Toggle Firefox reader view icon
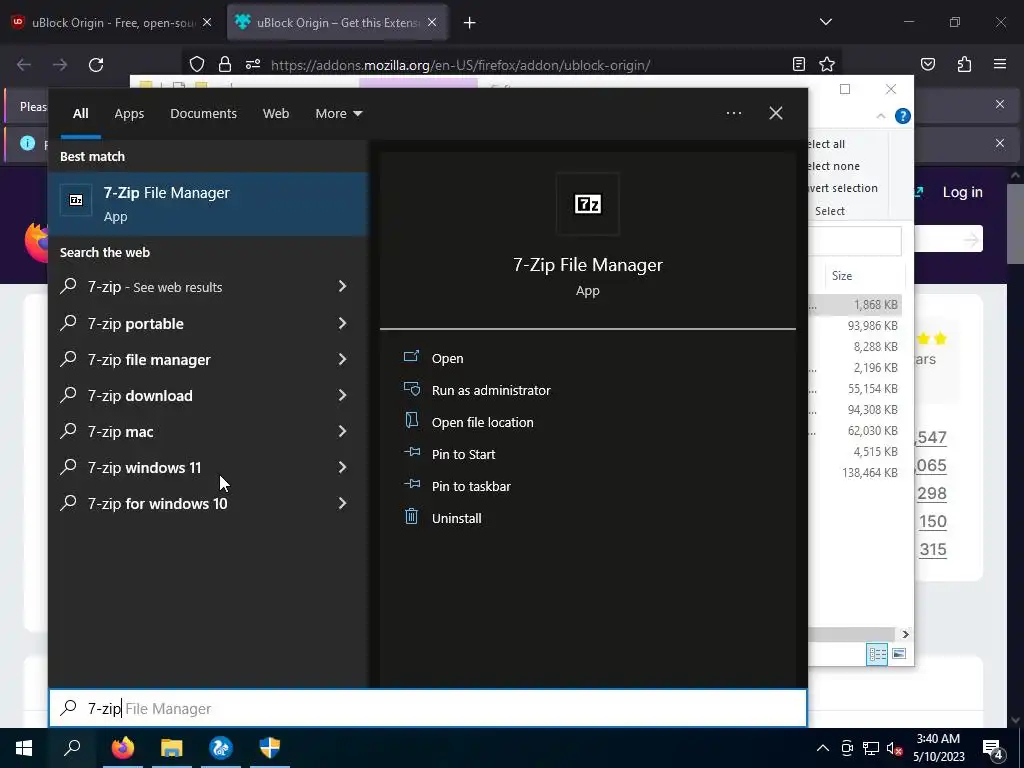 tap(799, 64)
